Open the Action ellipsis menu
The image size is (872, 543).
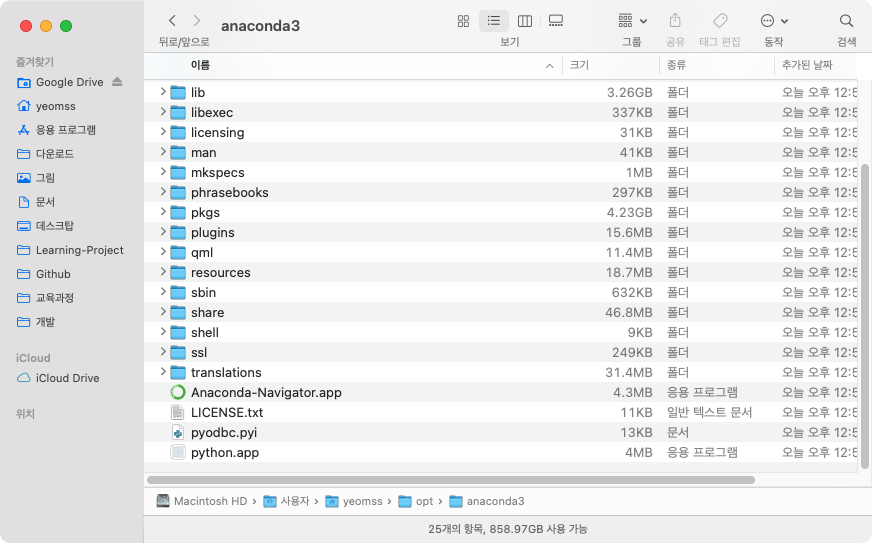tap(774, 21)
